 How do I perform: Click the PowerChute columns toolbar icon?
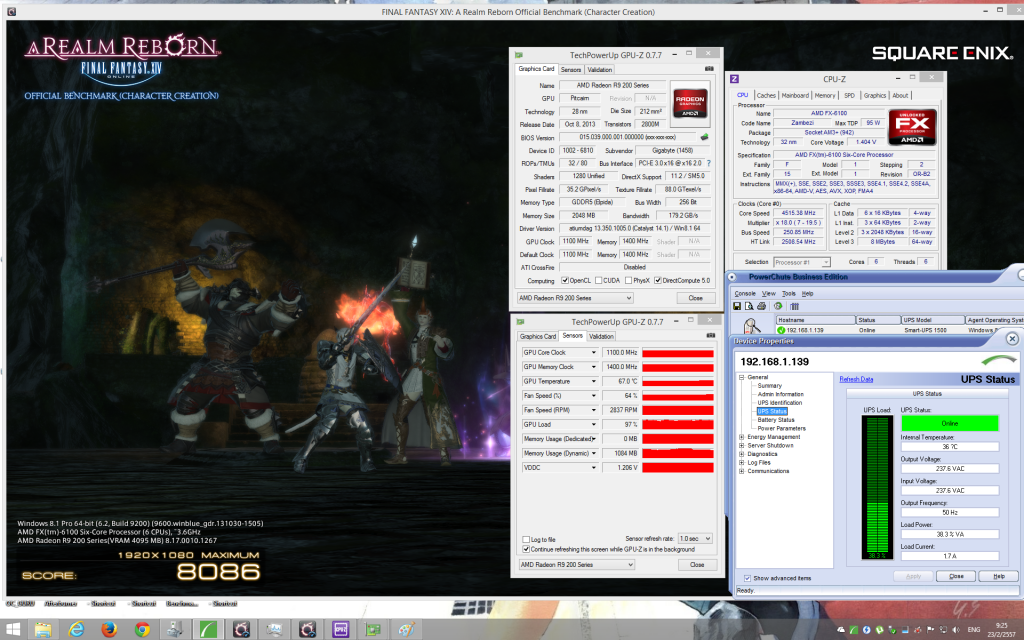click(795, 306)
